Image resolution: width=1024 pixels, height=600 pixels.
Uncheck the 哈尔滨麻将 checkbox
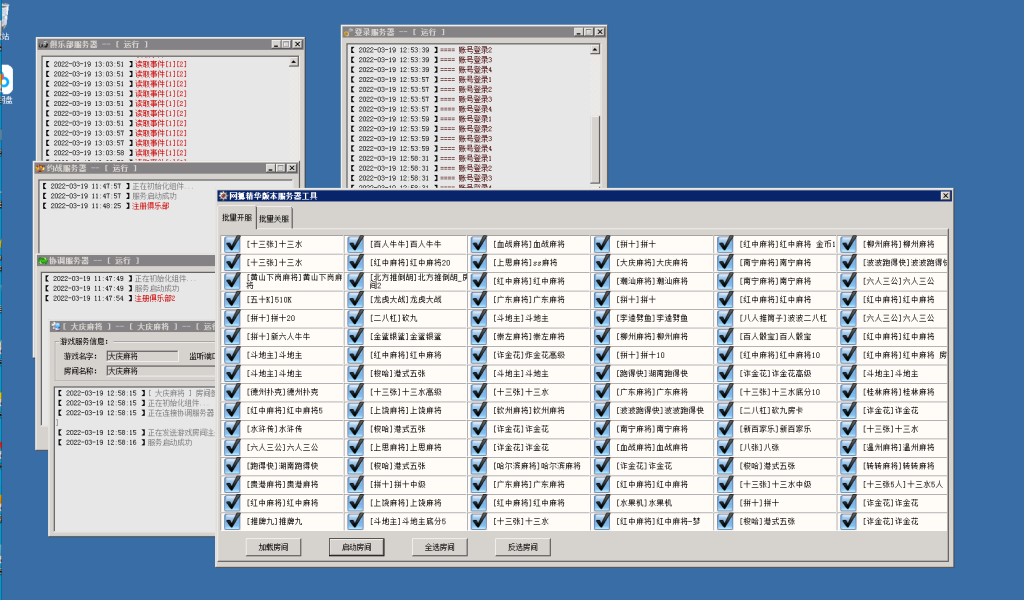(479, 466)
